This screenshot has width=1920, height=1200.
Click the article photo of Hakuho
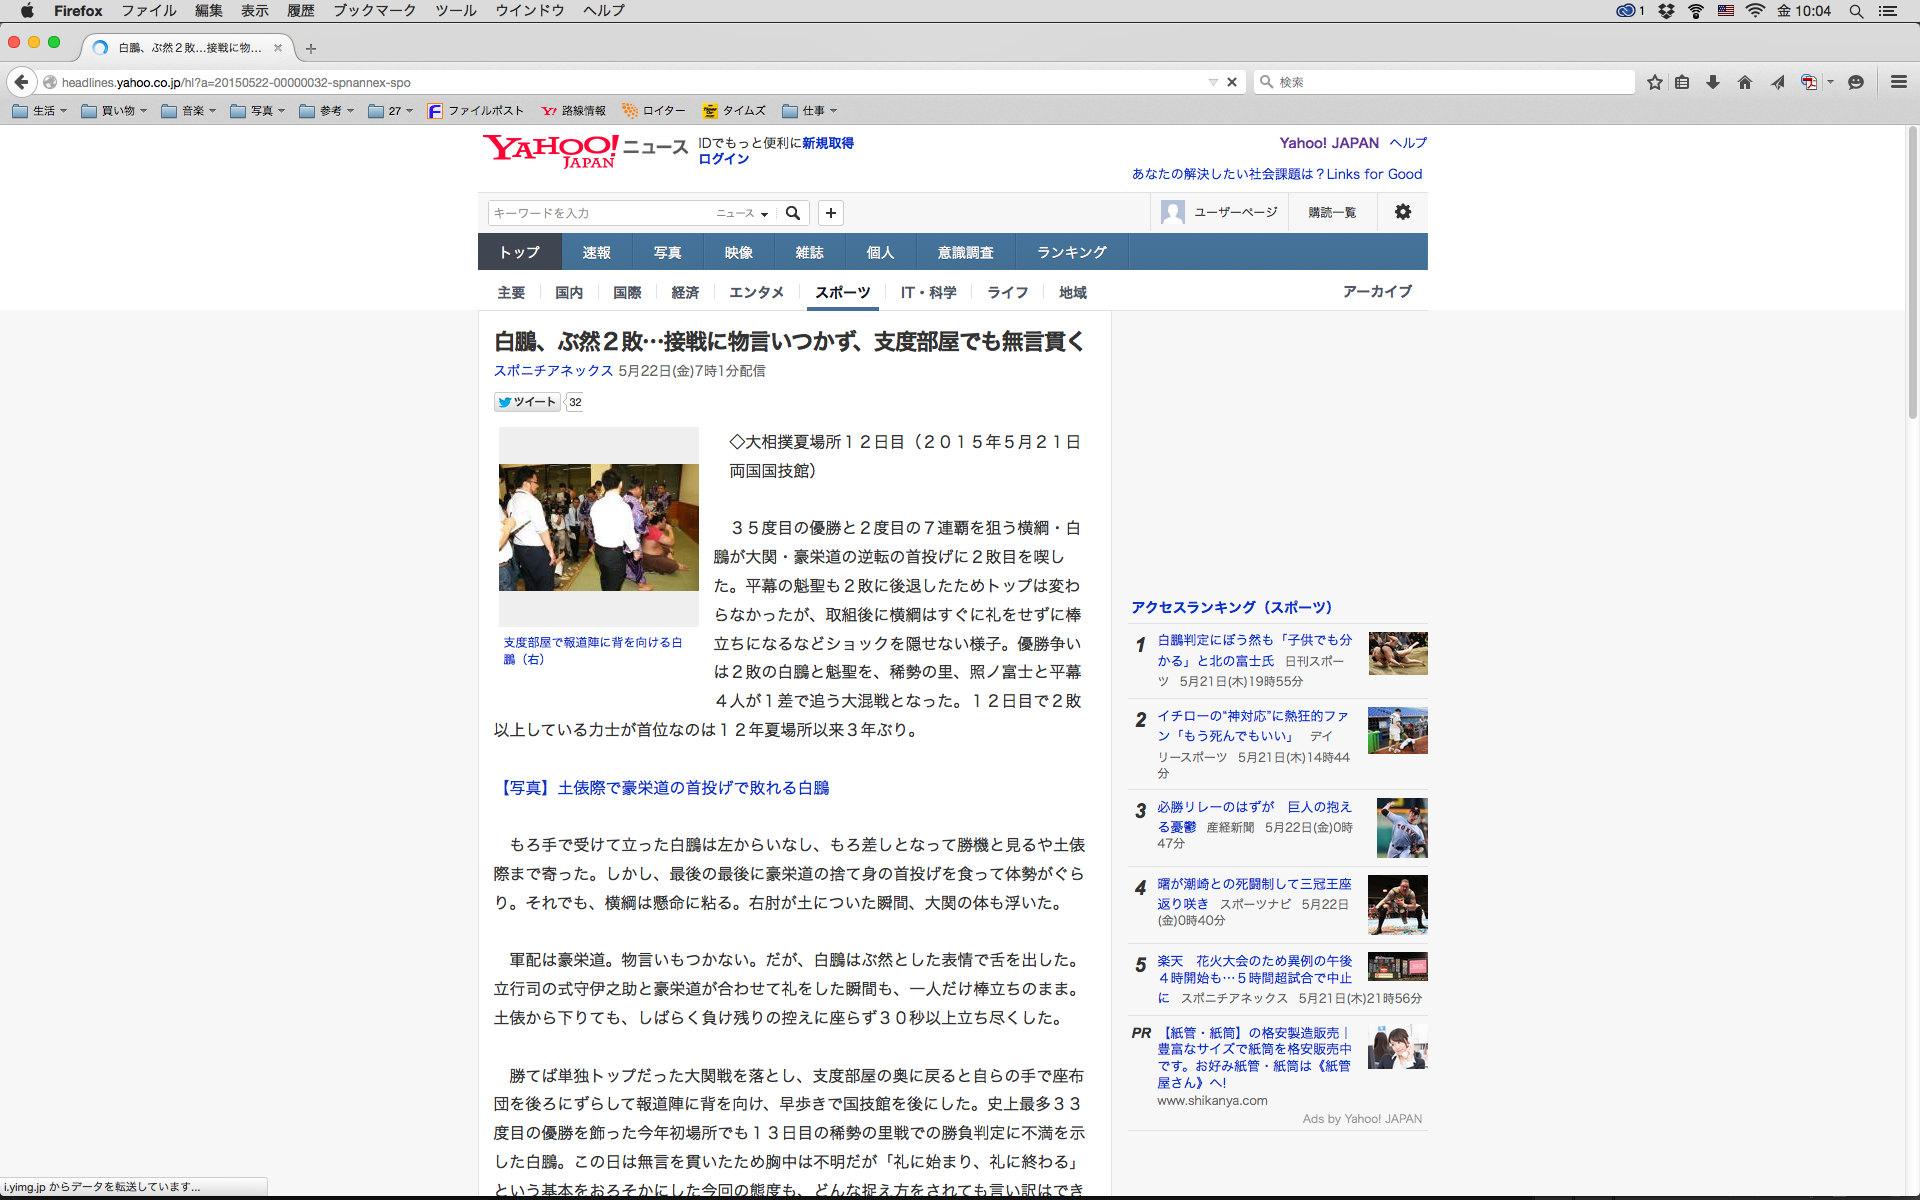tap(598, 527)
